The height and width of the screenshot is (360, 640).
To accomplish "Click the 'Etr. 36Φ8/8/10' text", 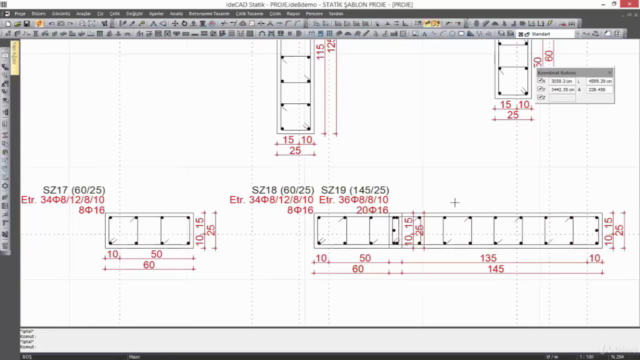I will (x=353, y=200).
